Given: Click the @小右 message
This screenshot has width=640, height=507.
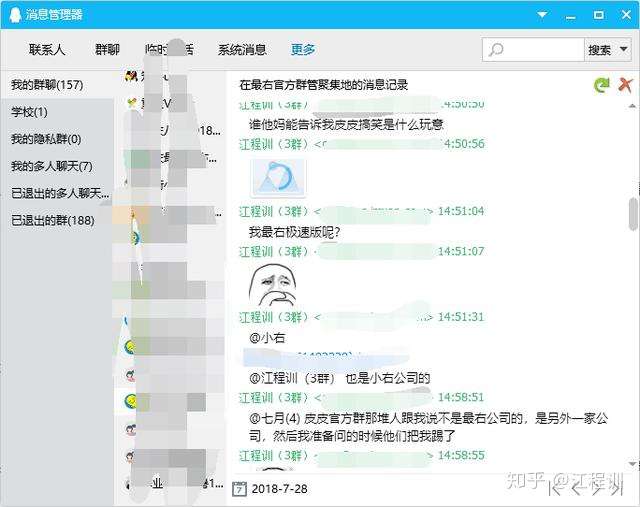Looking at the screenshot, I should pos(267,338).
